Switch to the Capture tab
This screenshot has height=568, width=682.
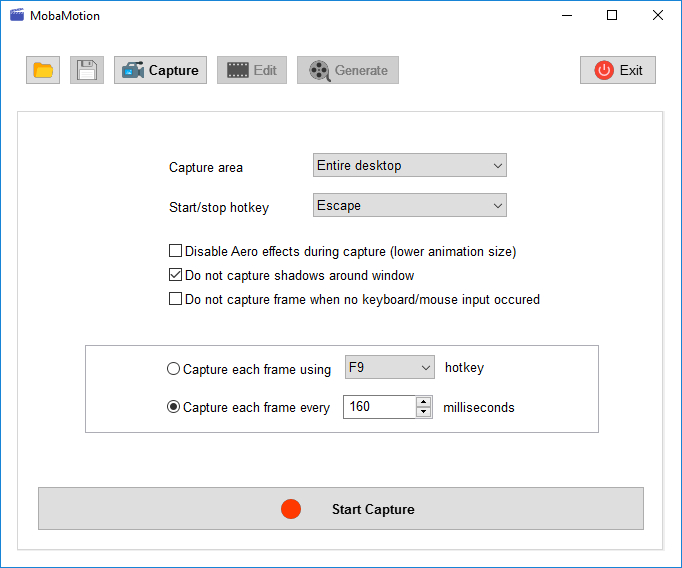click(x=160, y=70)
